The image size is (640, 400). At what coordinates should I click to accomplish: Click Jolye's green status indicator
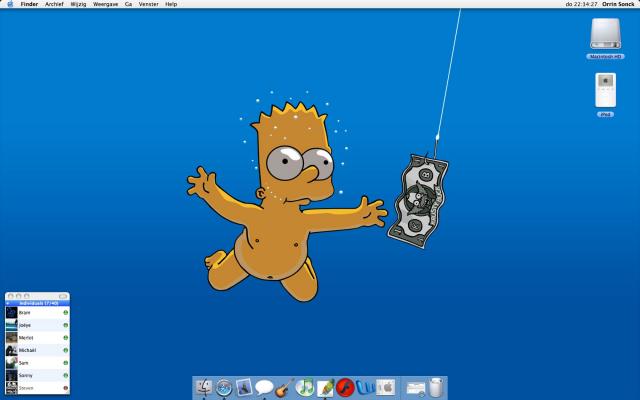point(65,325)
